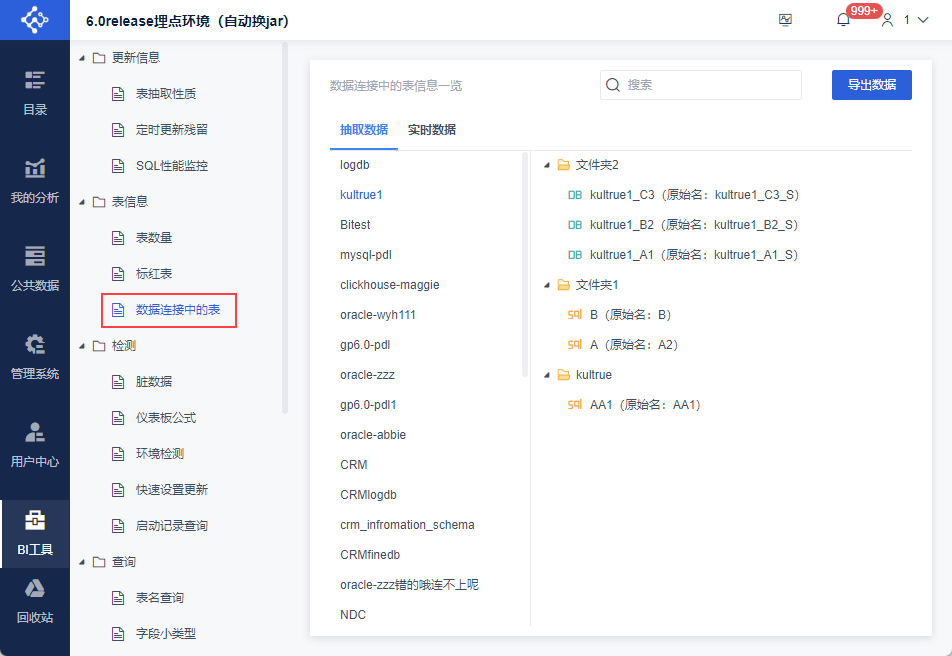The height and width of the screenshot is (656, 952).
Task: Select the oracle-wyh111 connection
Action: click(x=378, y=315)
